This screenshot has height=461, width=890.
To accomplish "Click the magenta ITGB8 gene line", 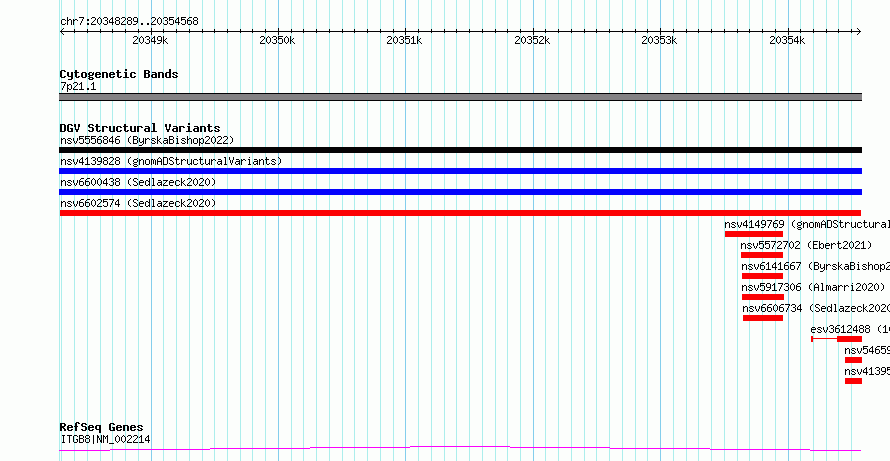I will click(x=460, y=449).
